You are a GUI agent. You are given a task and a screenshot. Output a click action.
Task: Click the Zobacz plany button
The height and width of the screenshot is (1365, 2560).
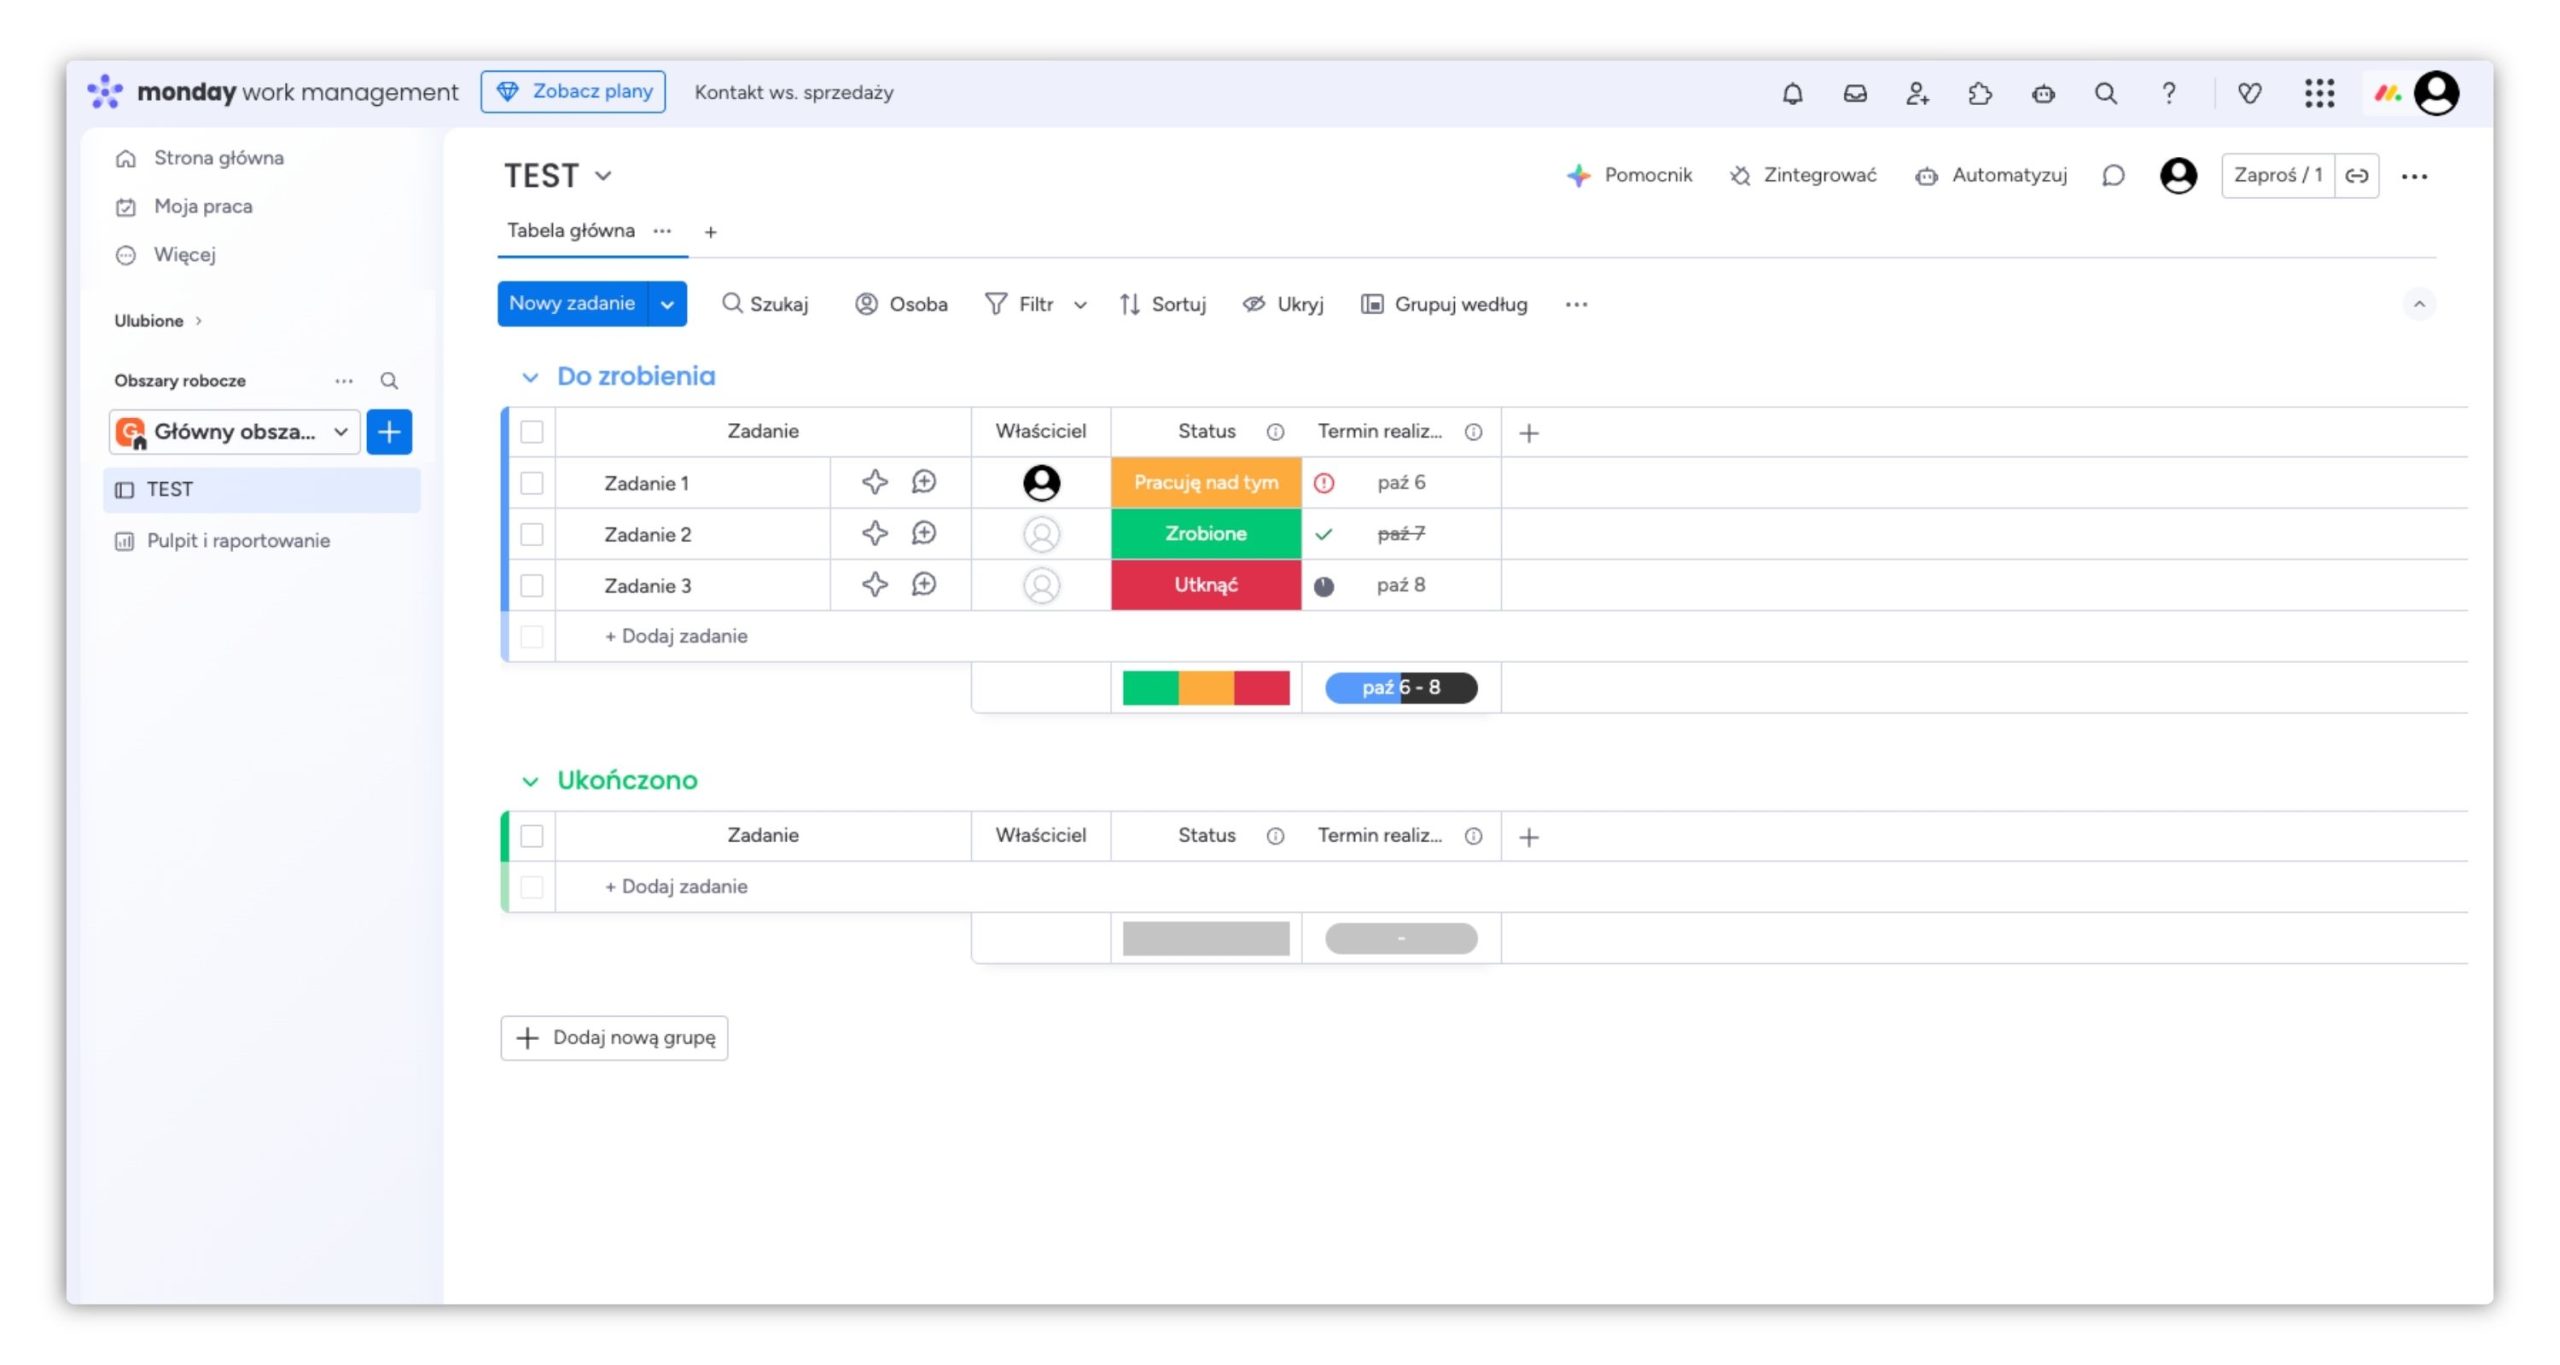(573, 92)
